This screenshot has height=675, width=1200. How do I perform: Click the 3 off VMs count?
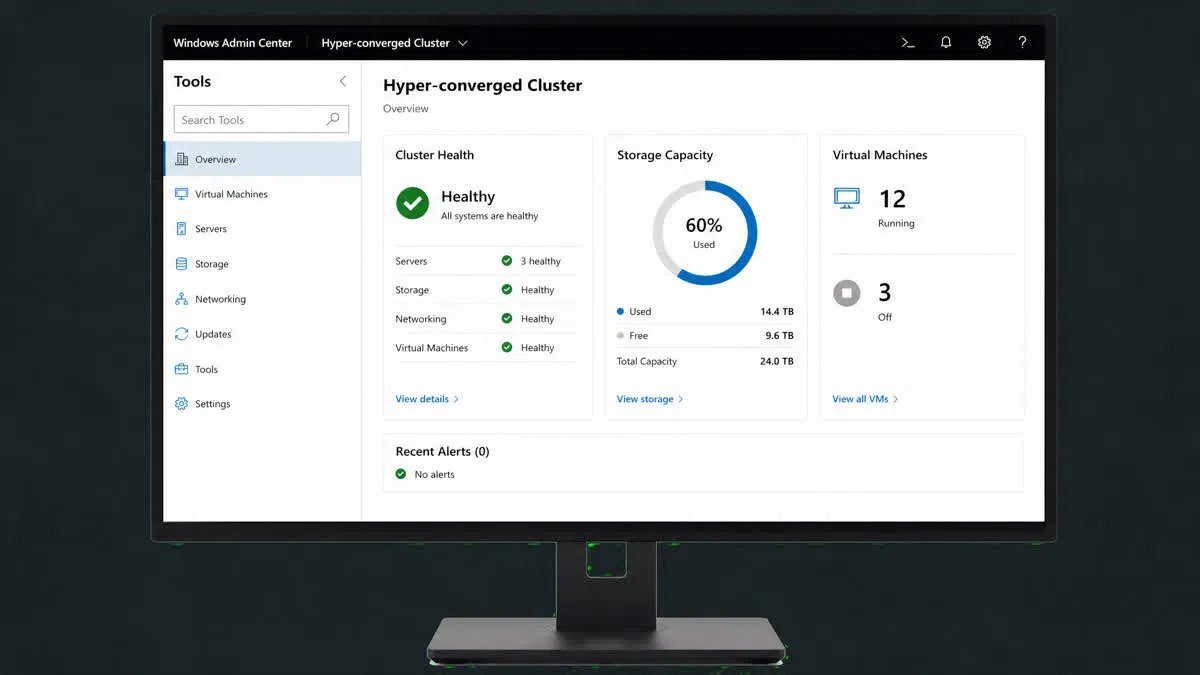point(885,292)
